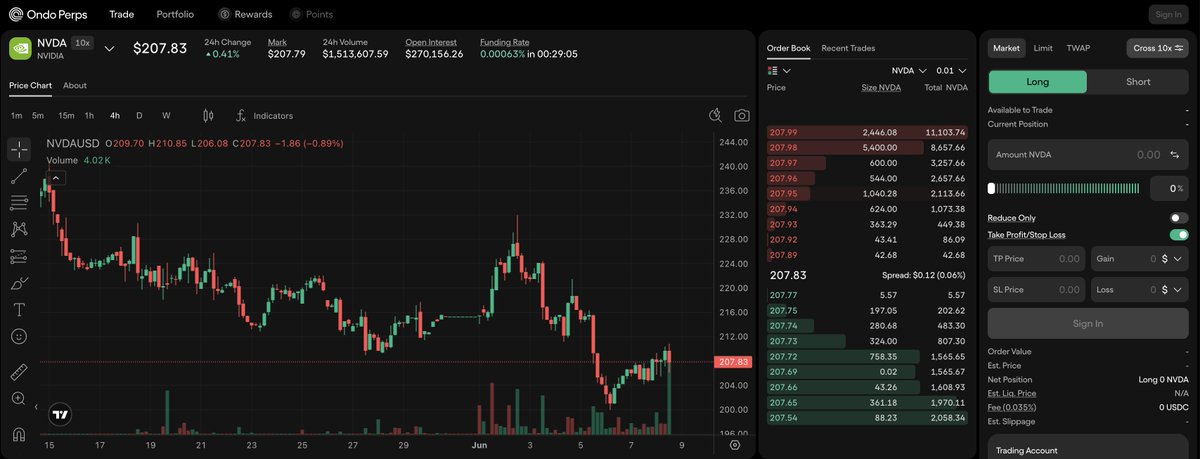
Task: Select the Text annotation tool
Action: pos(19,310)
